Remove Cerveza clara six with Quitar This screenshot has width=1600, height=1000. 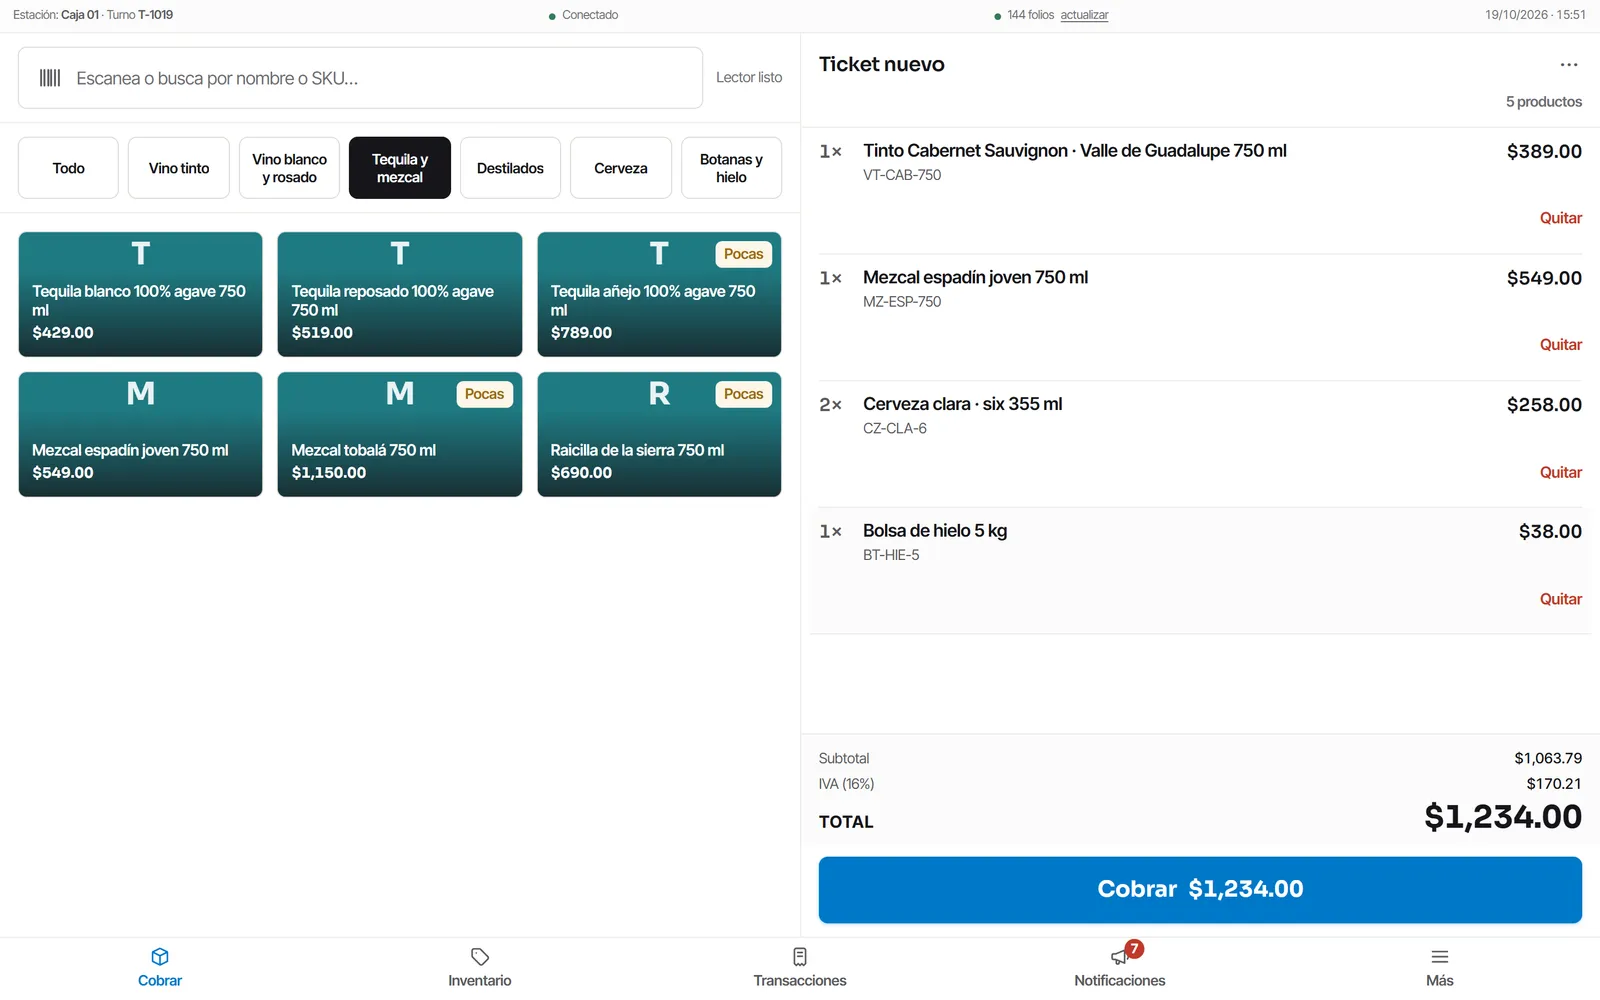(x=1560, y=472)
